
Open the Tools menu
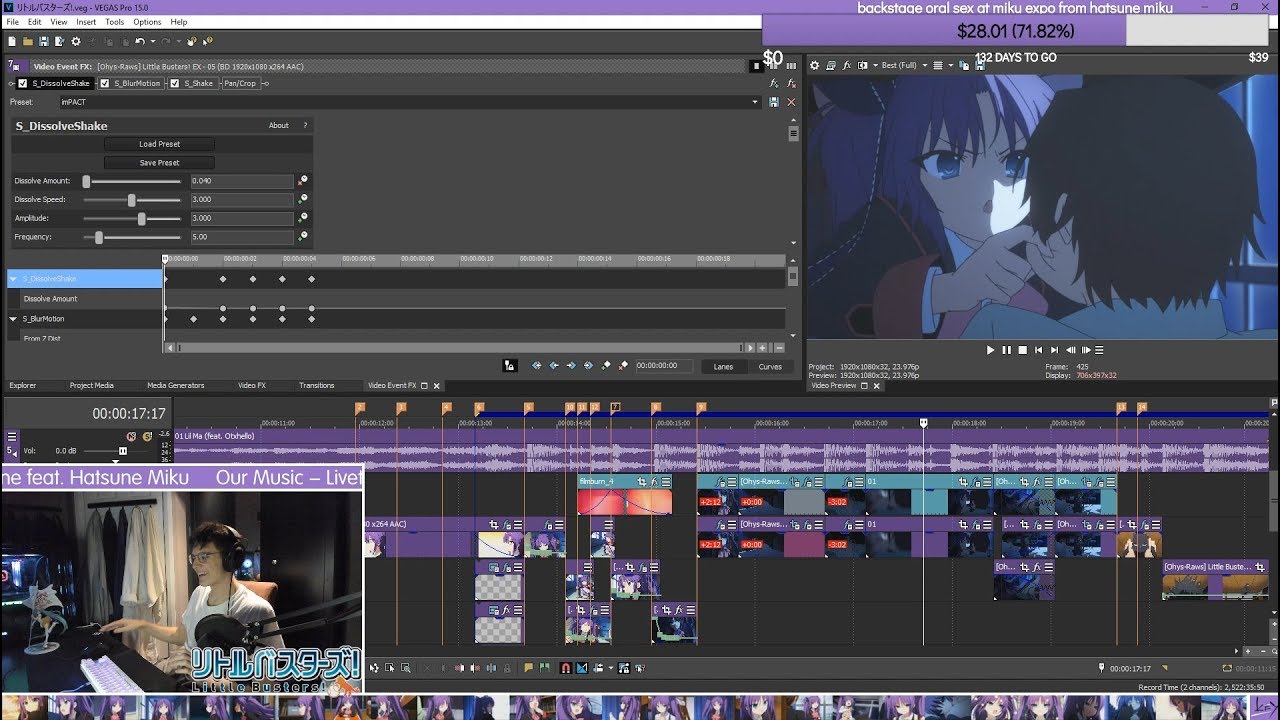[x=115, y=22]
